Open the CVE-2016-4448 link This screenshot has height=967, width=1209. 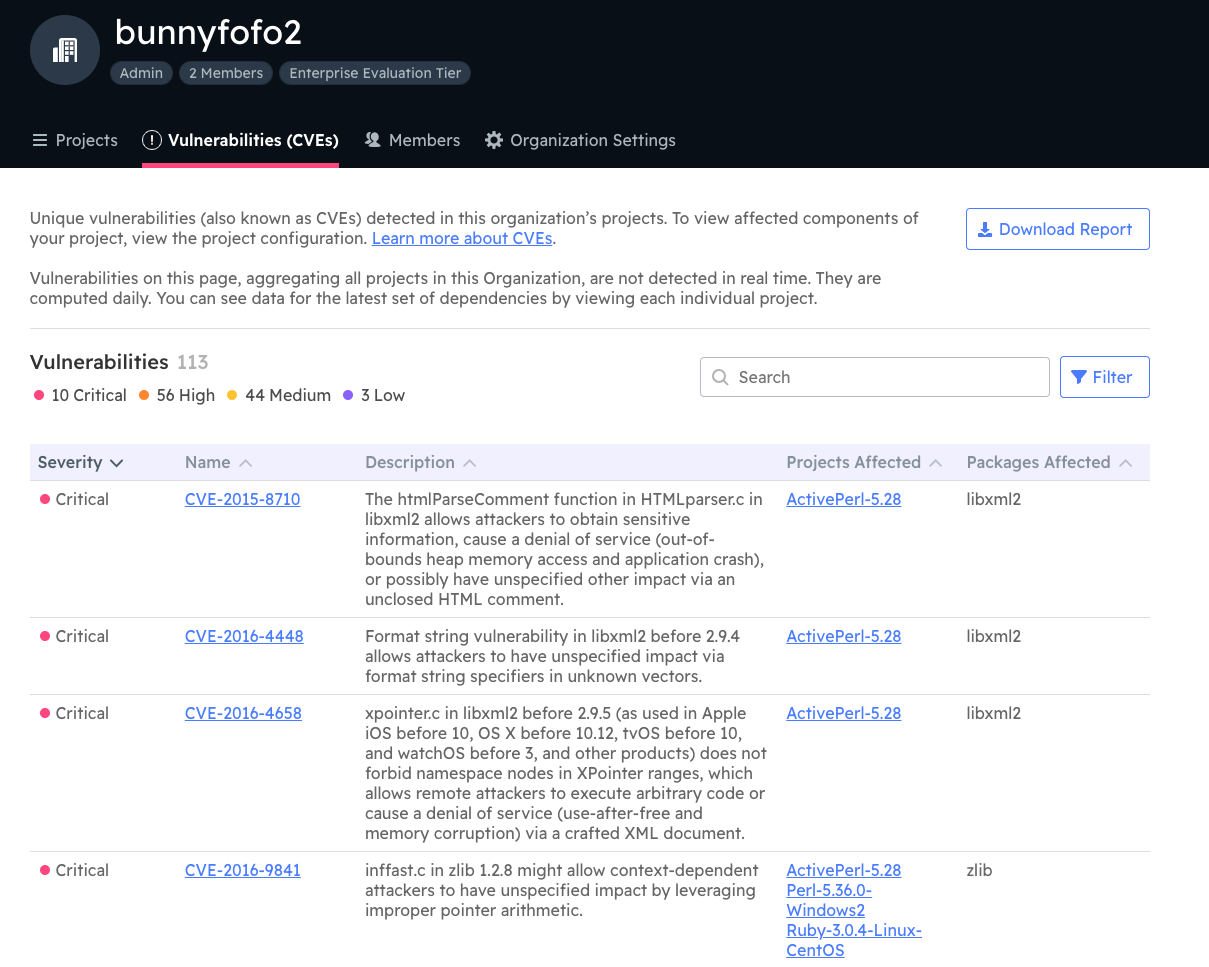(244, 636)
